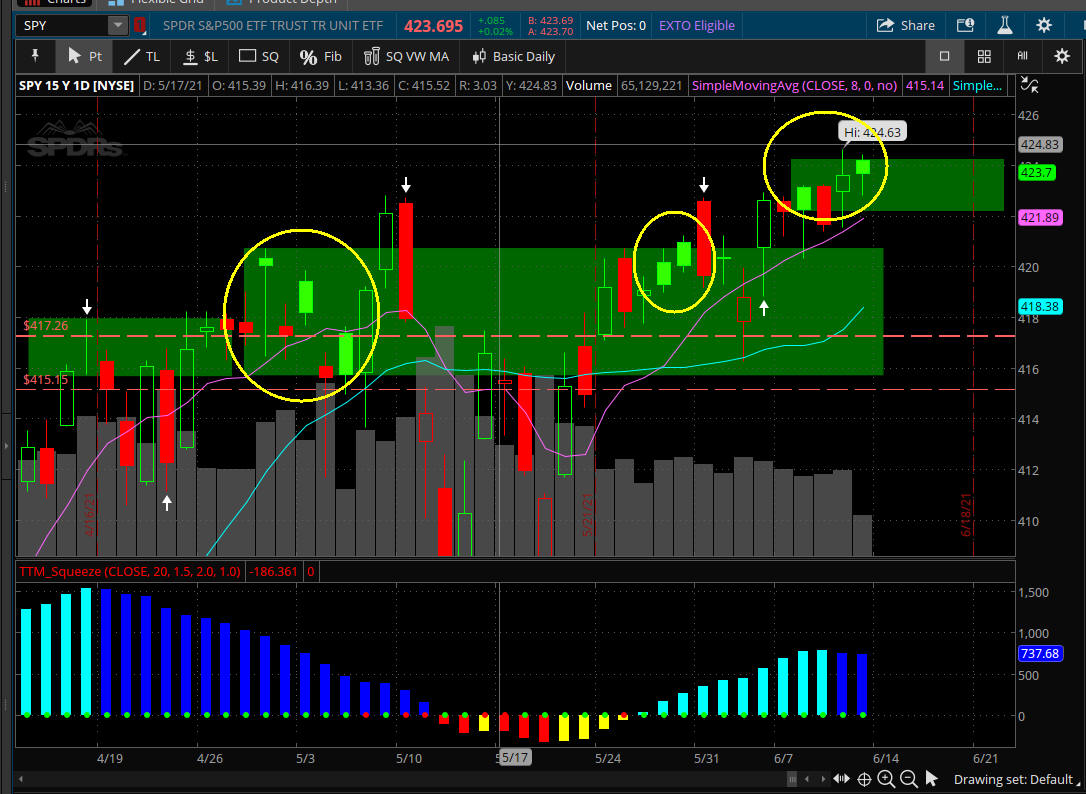
Task: Choose the TL trendline tool
Action: (141, 57)
